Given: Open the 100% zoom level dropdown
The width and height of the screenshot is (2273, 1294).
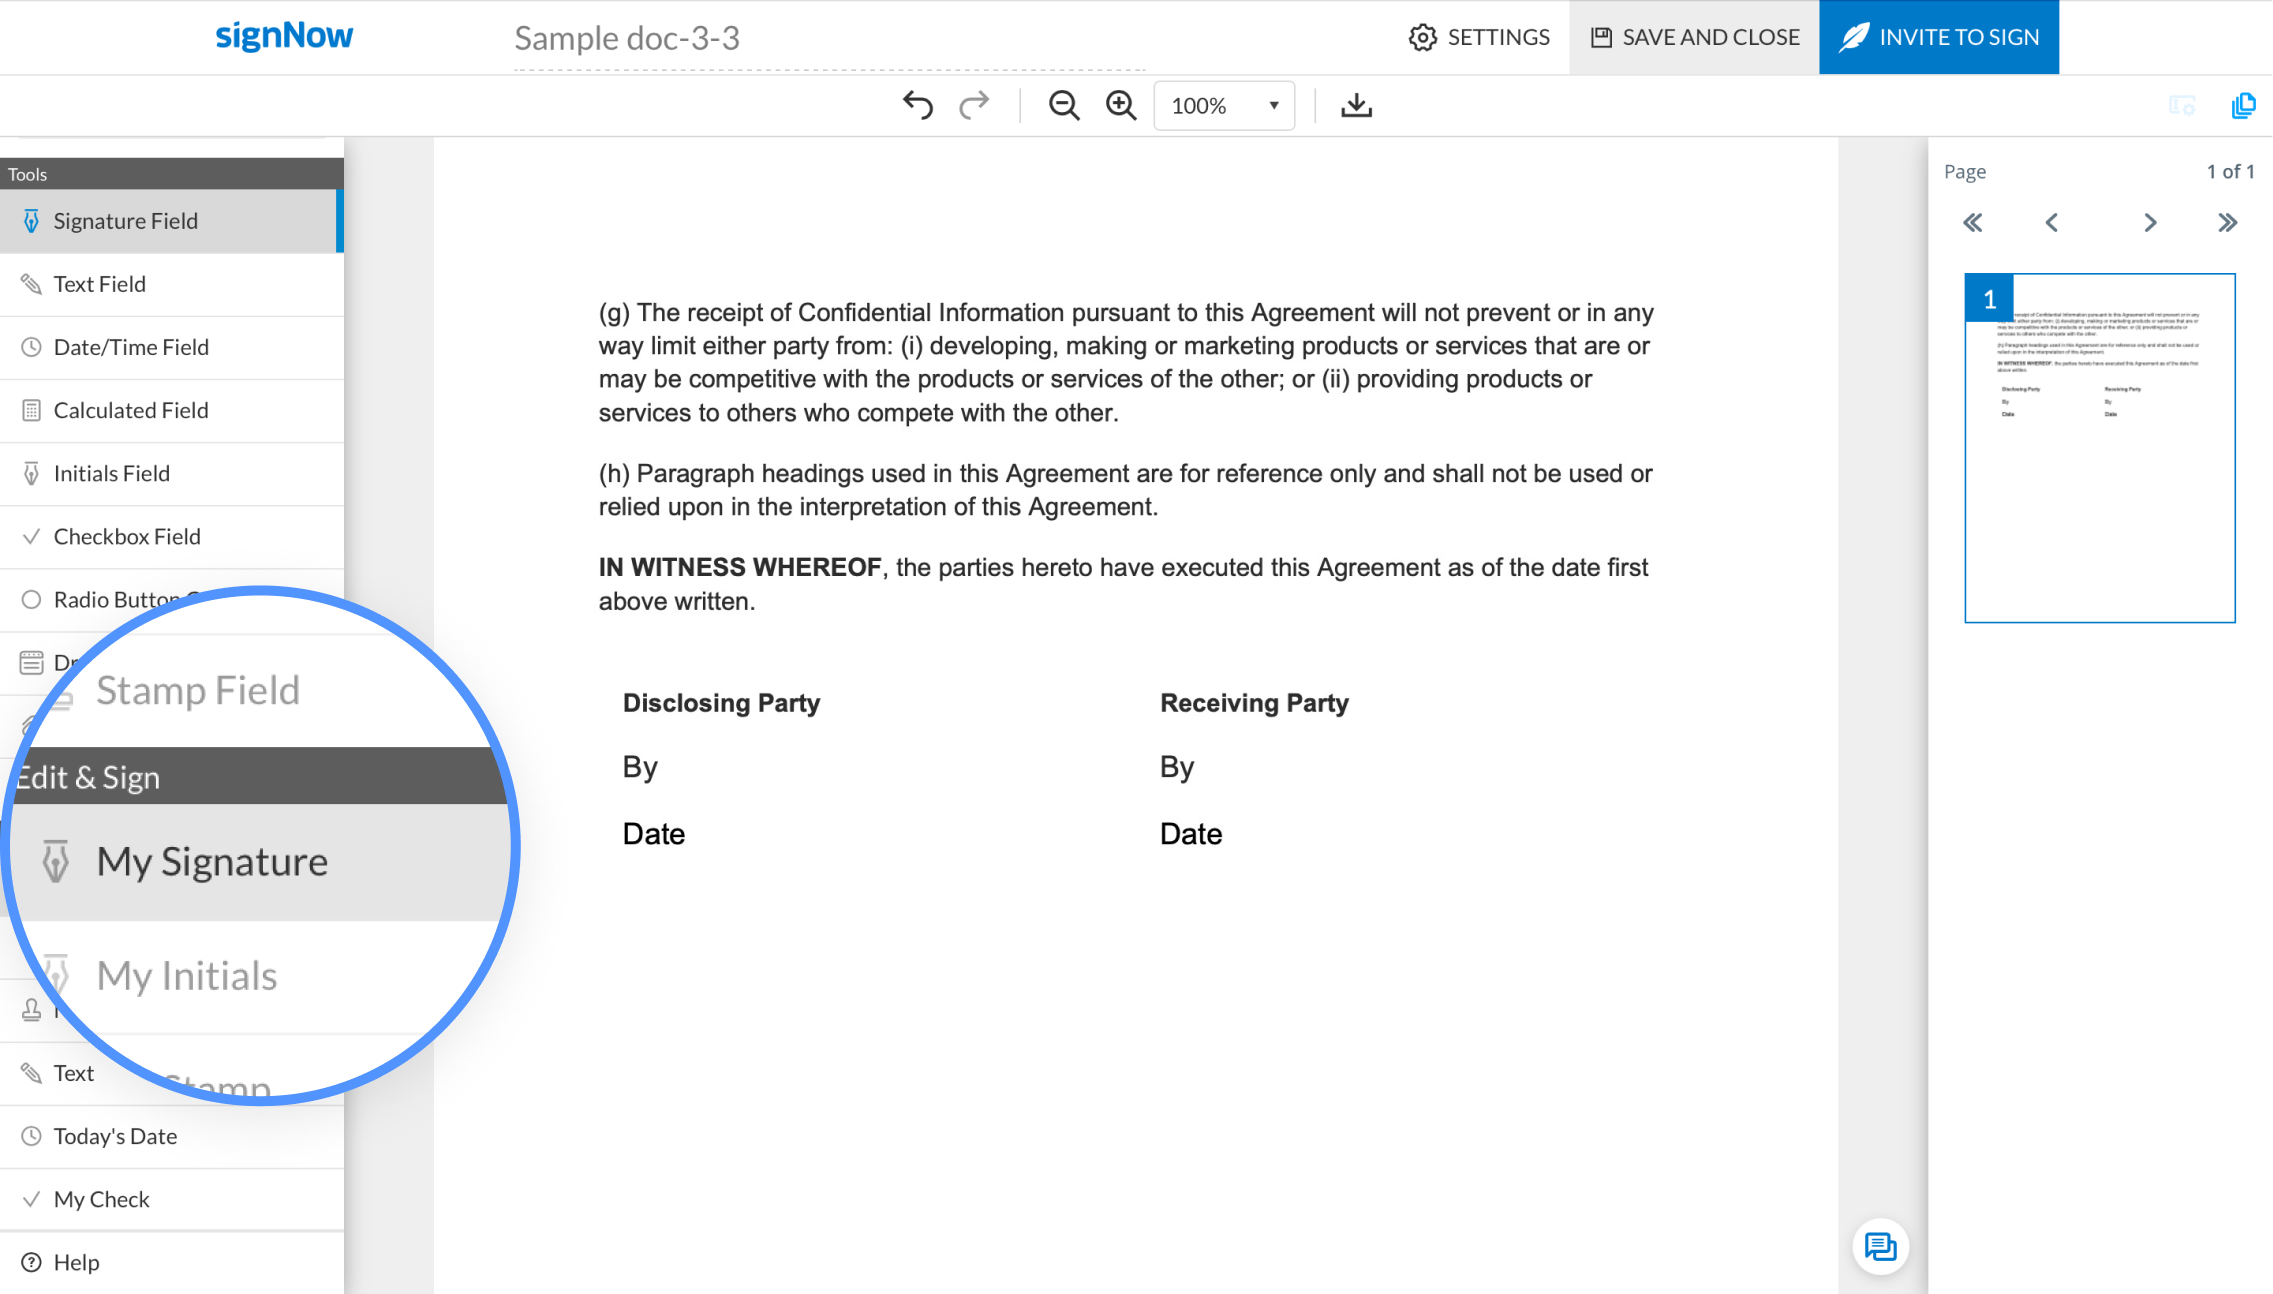Looking at the screenshot, I should pyautogui.click(x=1224, y=105).
